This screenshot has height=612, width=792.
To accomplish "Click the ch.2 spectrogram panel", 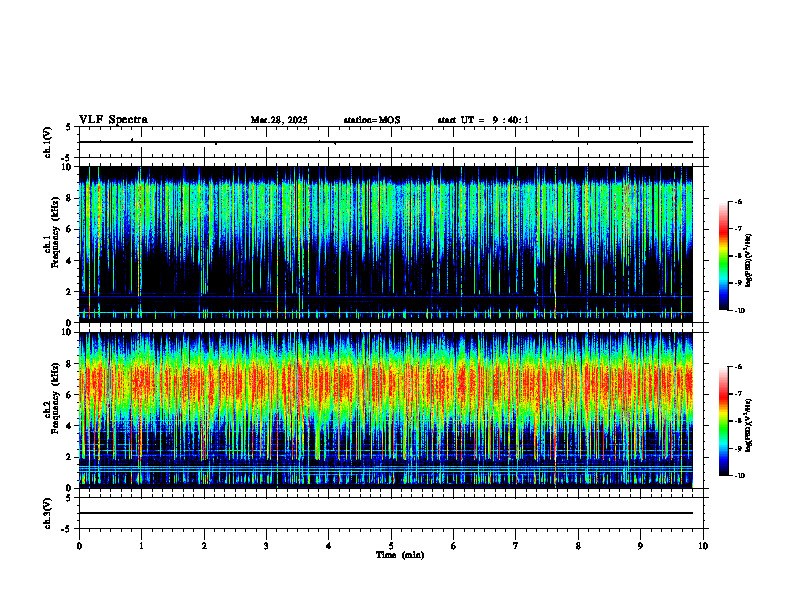I will point(385,410).
